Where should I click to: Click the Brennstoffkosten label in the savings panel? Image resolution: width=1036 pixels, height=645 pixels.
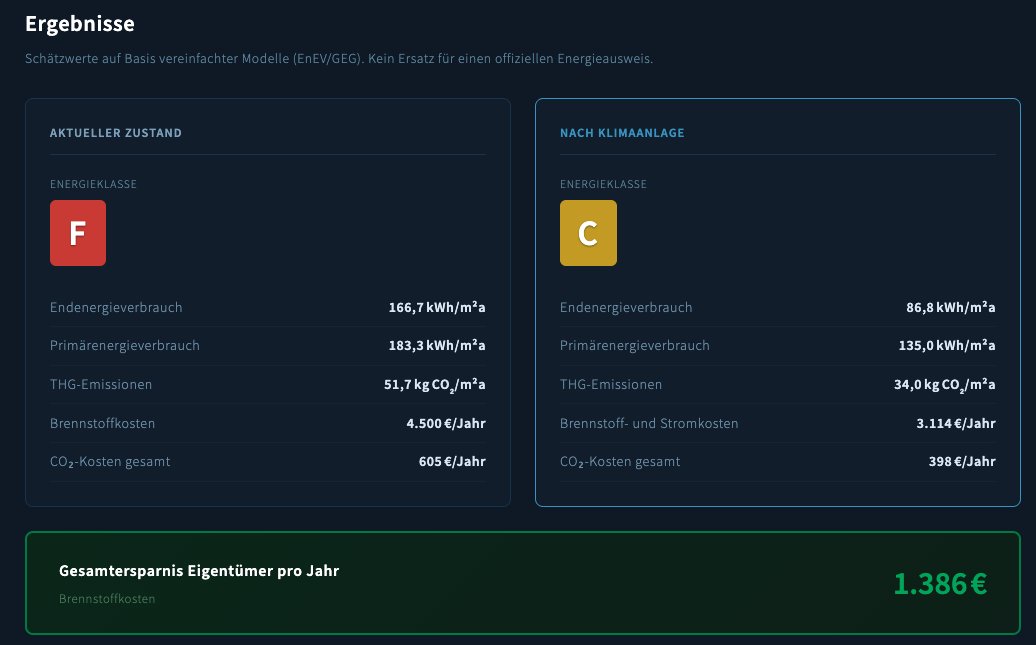[107, 599]
